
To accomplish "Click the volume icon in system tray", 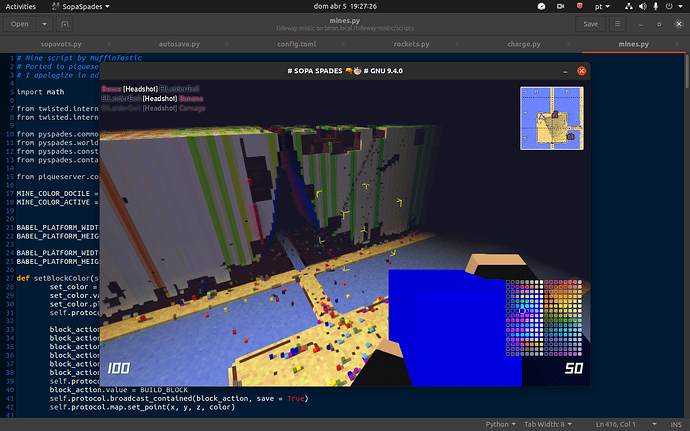I will tap(647, 6).
